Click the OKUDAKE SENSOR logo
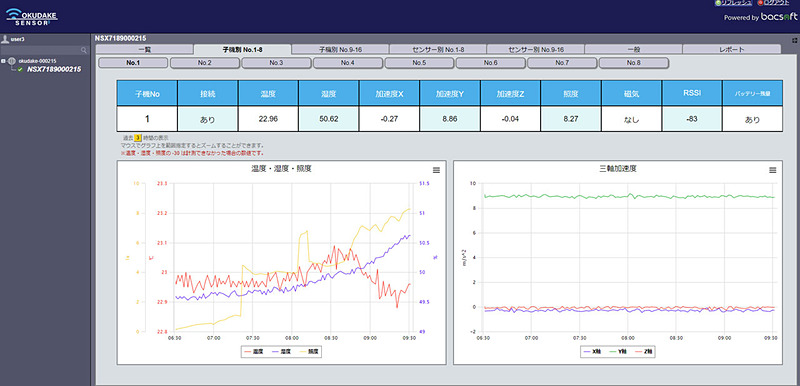The width and height of the screenshot is (800, 386). (x=32, y=17)
